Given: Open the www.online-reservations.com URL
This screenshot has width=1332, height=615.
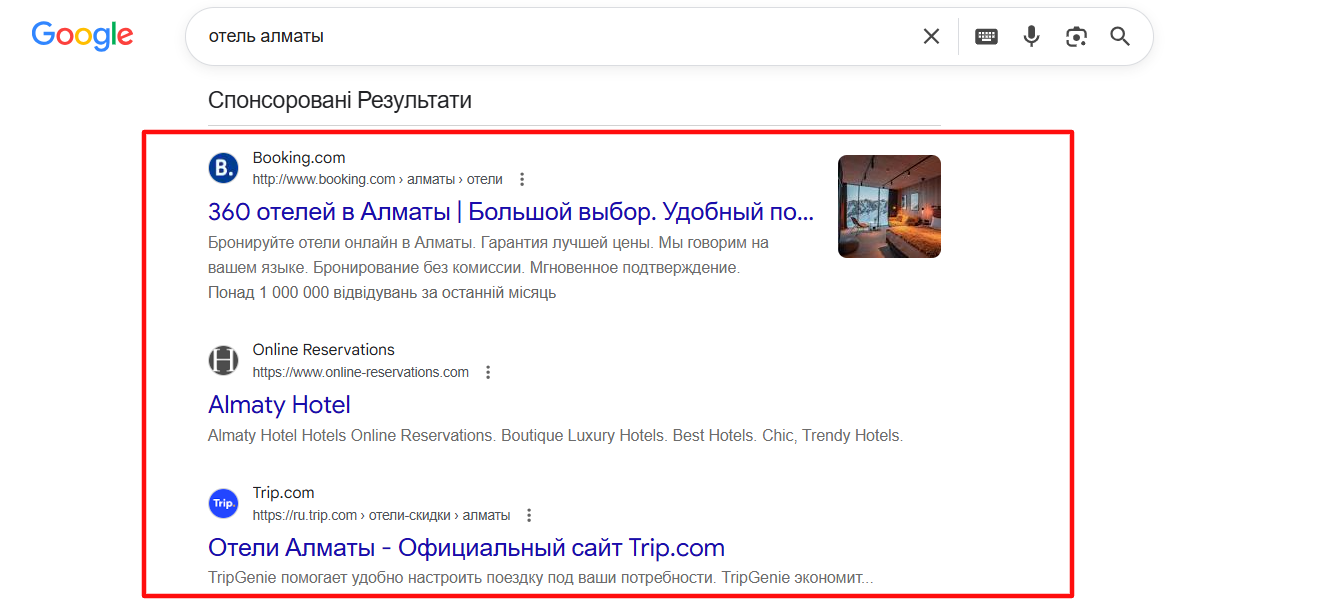Looking at the screenshot, I should pos(360,373).
